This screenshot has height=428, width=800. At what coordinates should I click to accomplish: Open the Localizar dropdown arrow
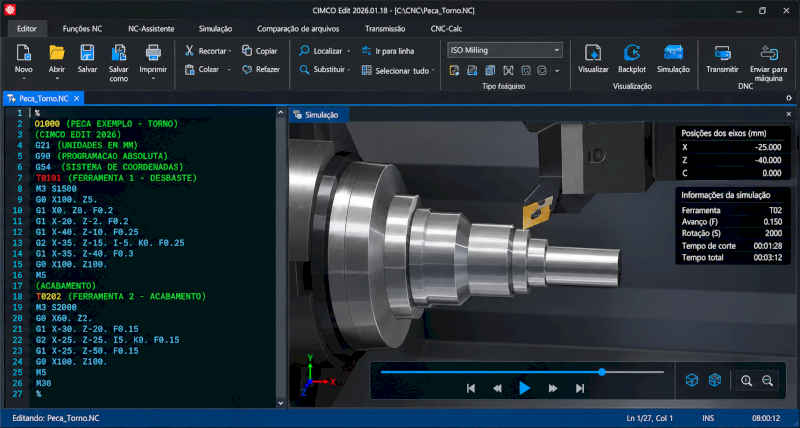348,51
